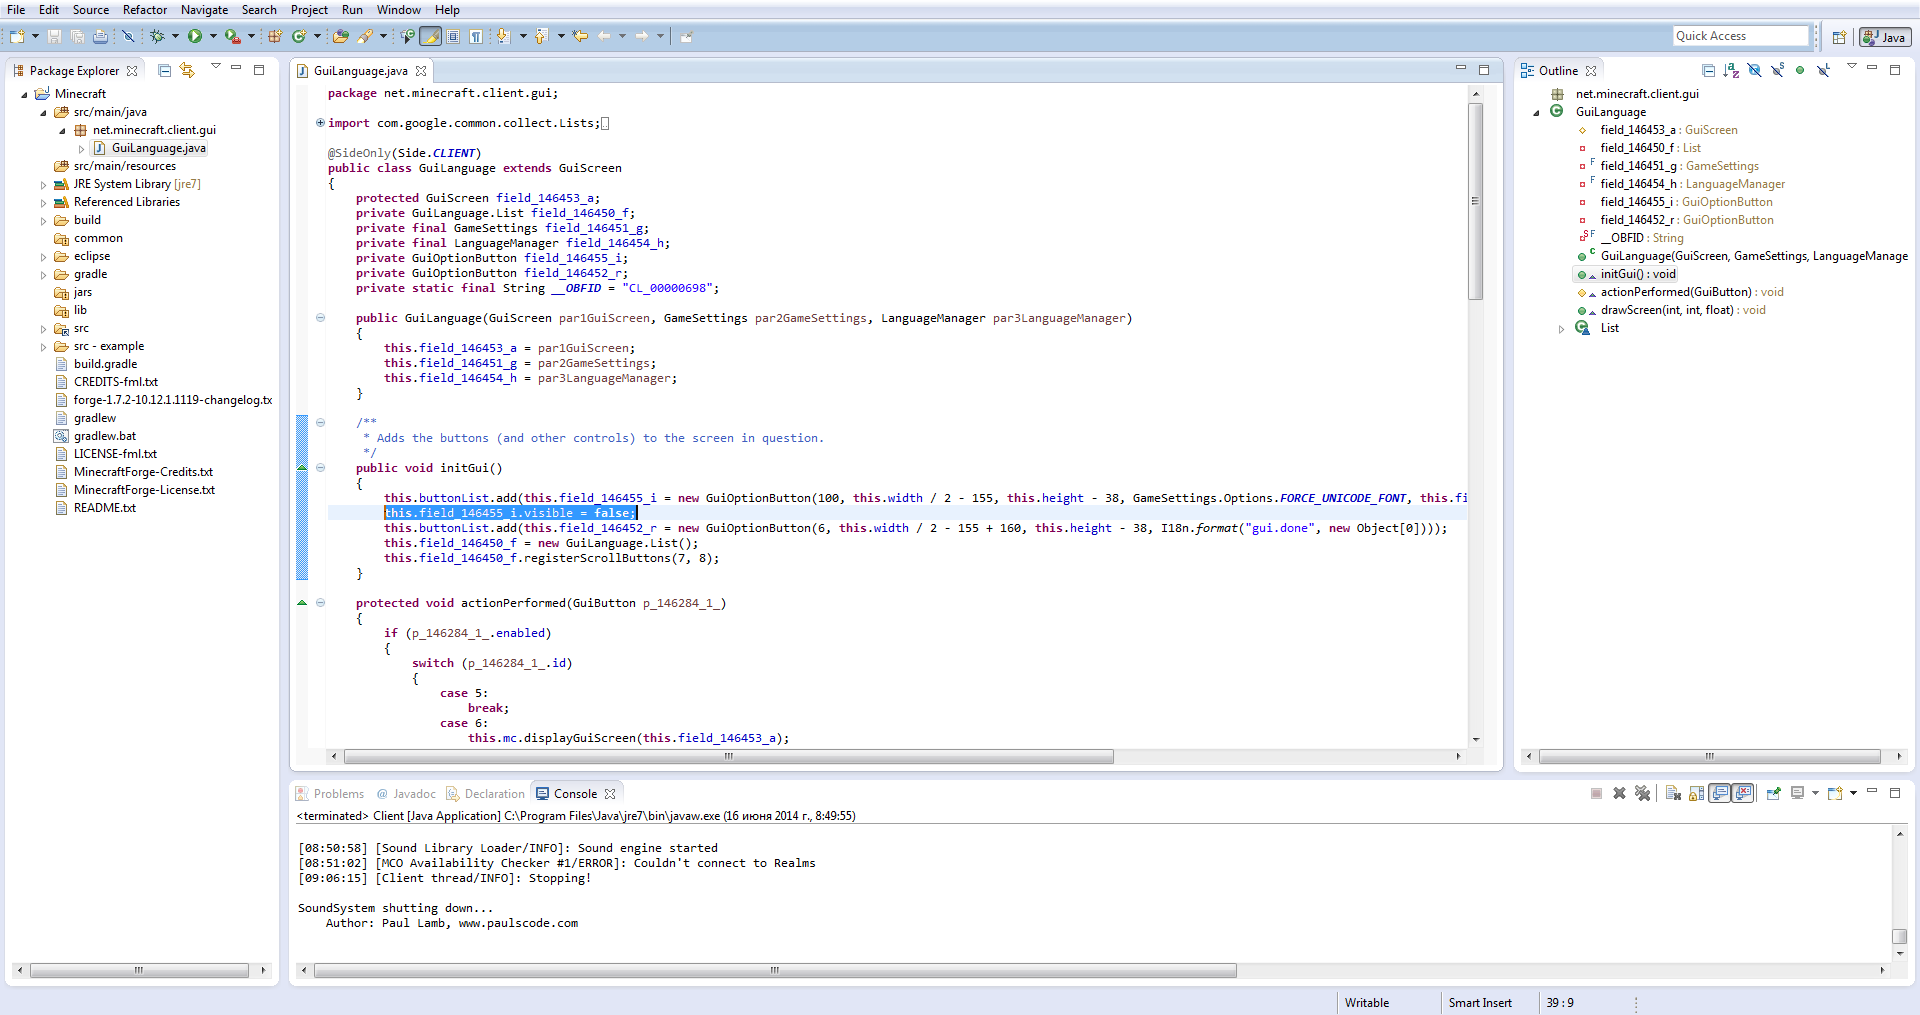Expand the List class in Outline

click(1561, 329)
